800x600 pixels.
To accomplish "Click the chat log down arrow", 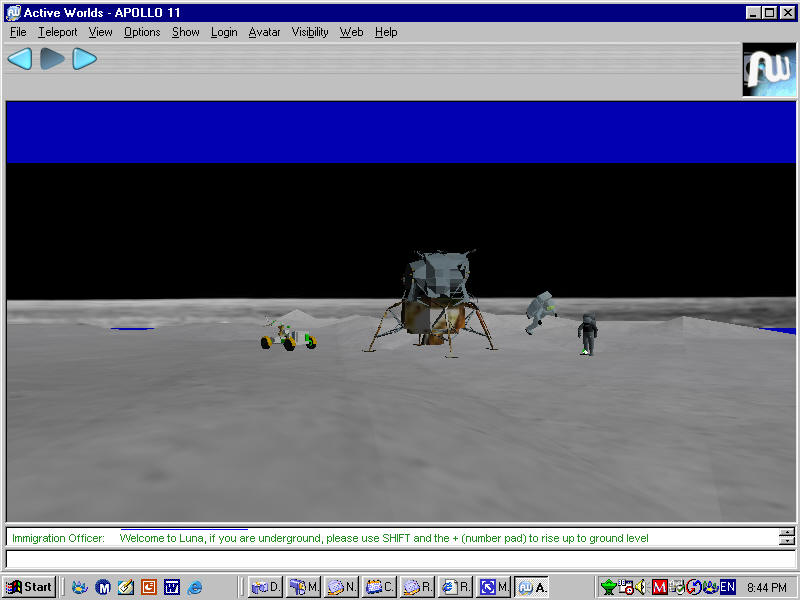I will point(787,541).
